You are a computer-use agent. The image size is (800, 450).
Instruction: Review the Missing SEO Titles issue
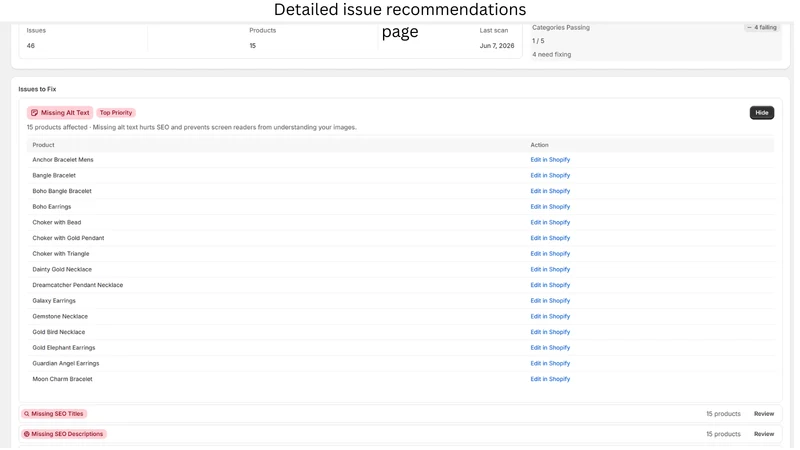point(764,414)
